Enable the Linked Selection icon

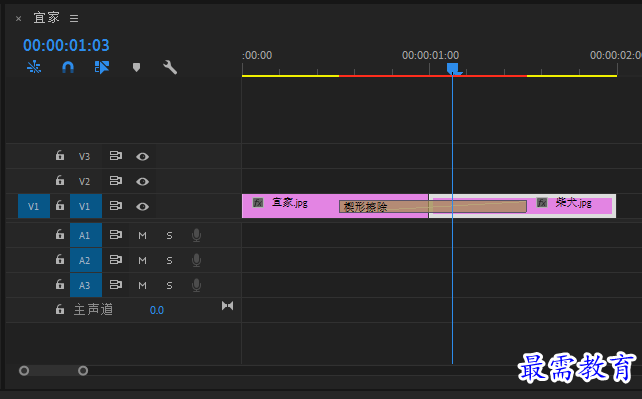(102, 67)
